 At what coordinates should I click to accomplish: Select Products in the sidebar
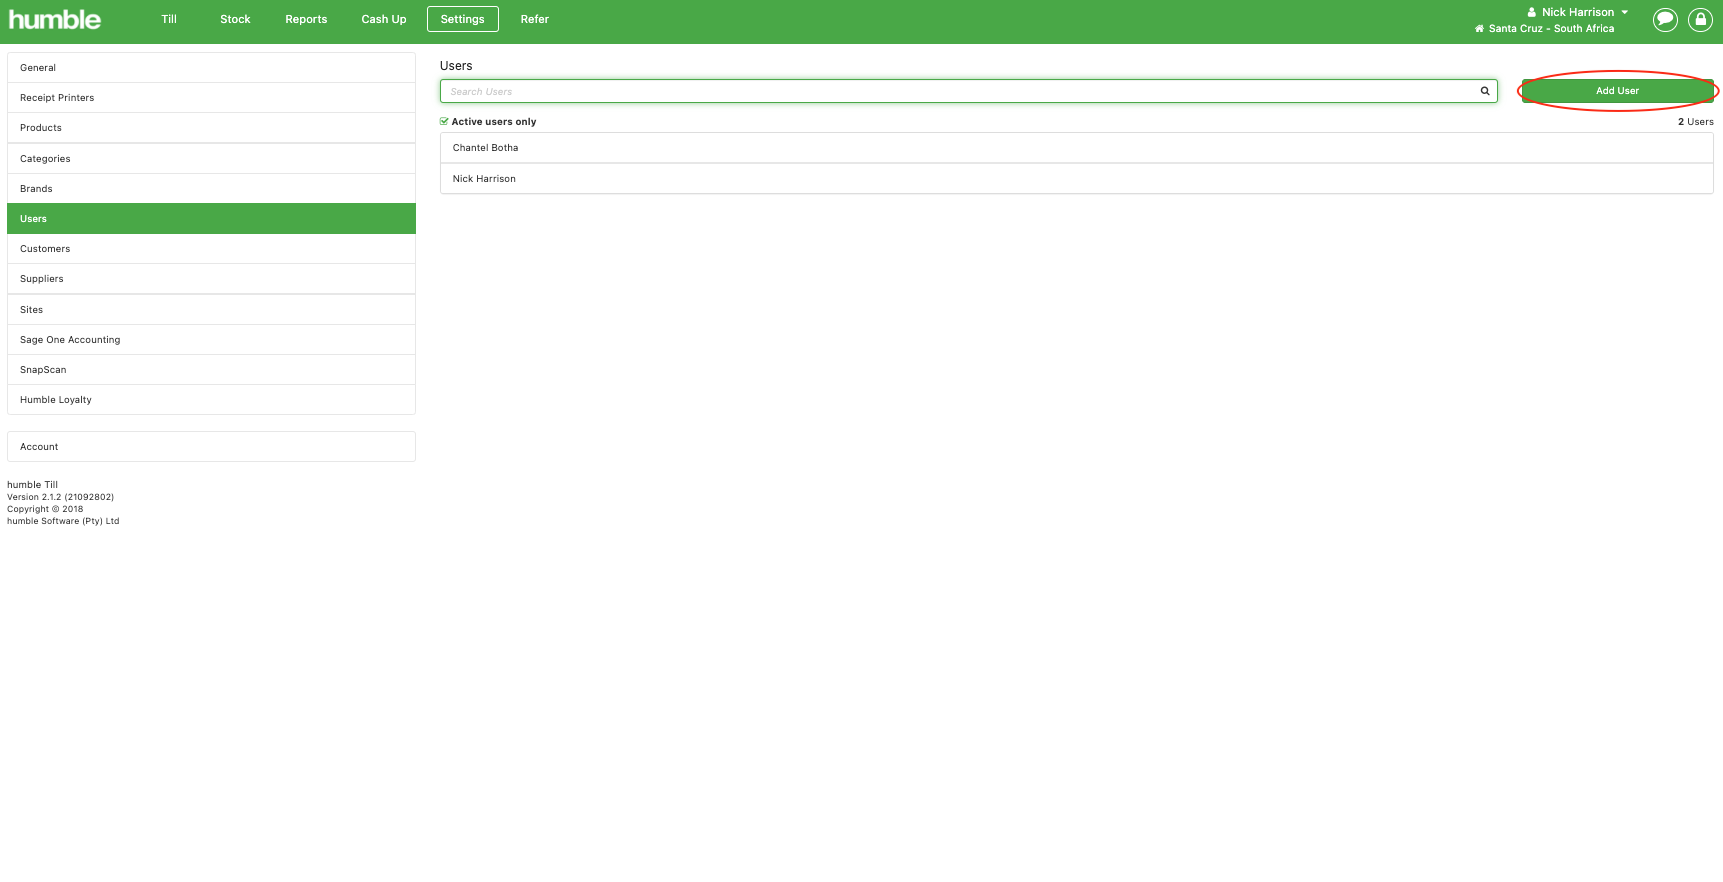211,128
